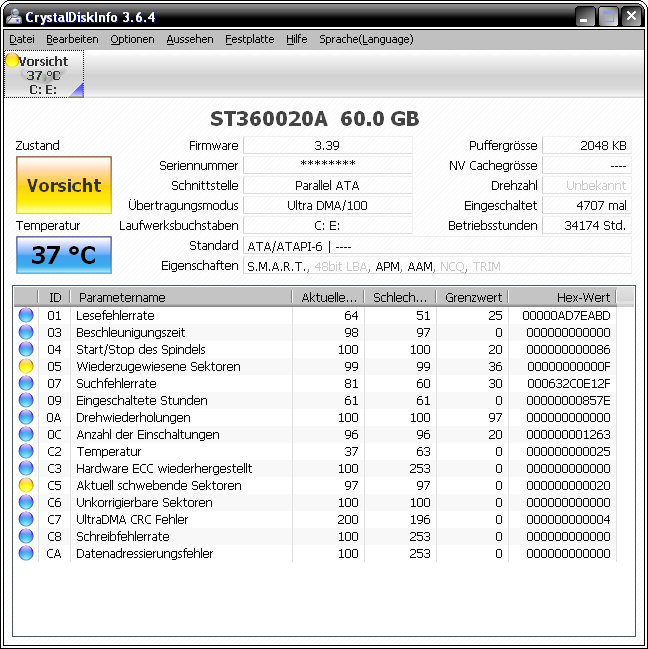
Task: Click the status icon of Eingeschaltete Stunden row
Action: pyautogui.click(x=26, y=400)
